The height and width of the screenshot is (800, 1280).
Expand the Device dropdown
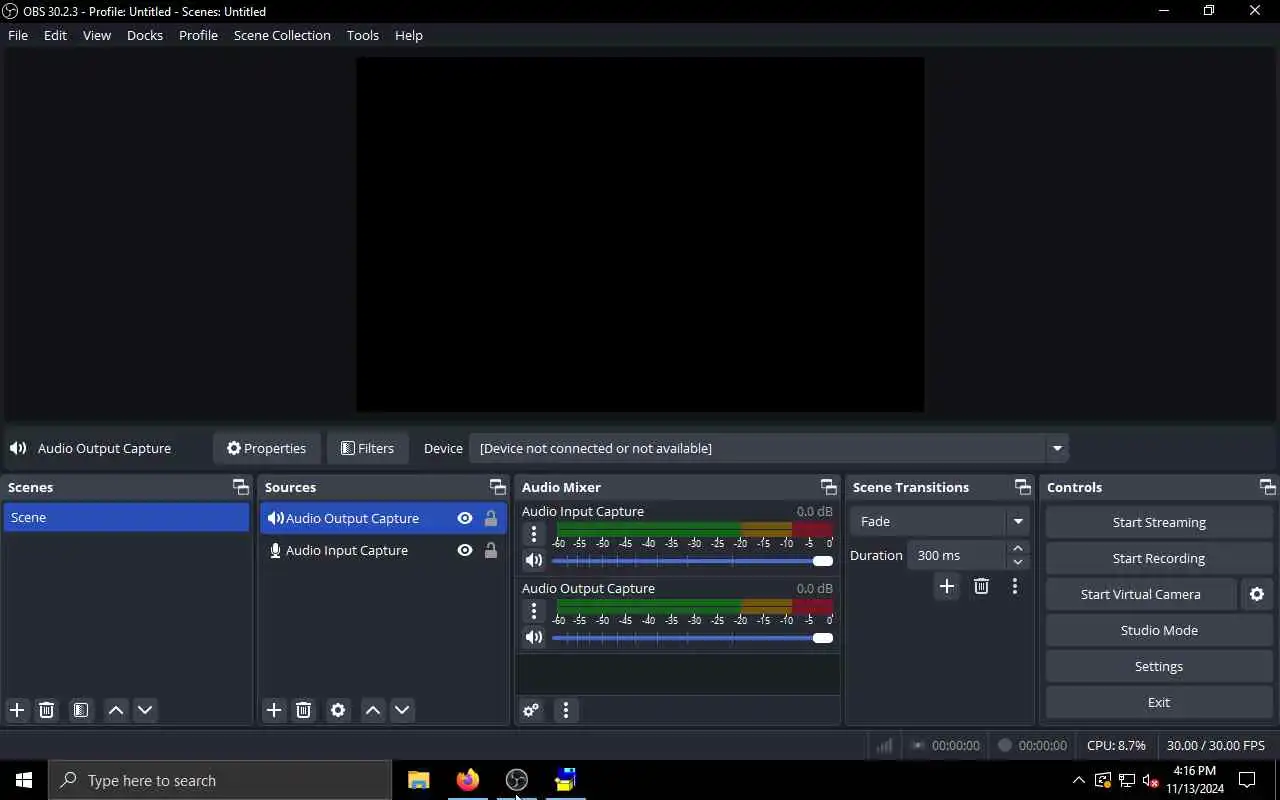(x=1056, y=448)
